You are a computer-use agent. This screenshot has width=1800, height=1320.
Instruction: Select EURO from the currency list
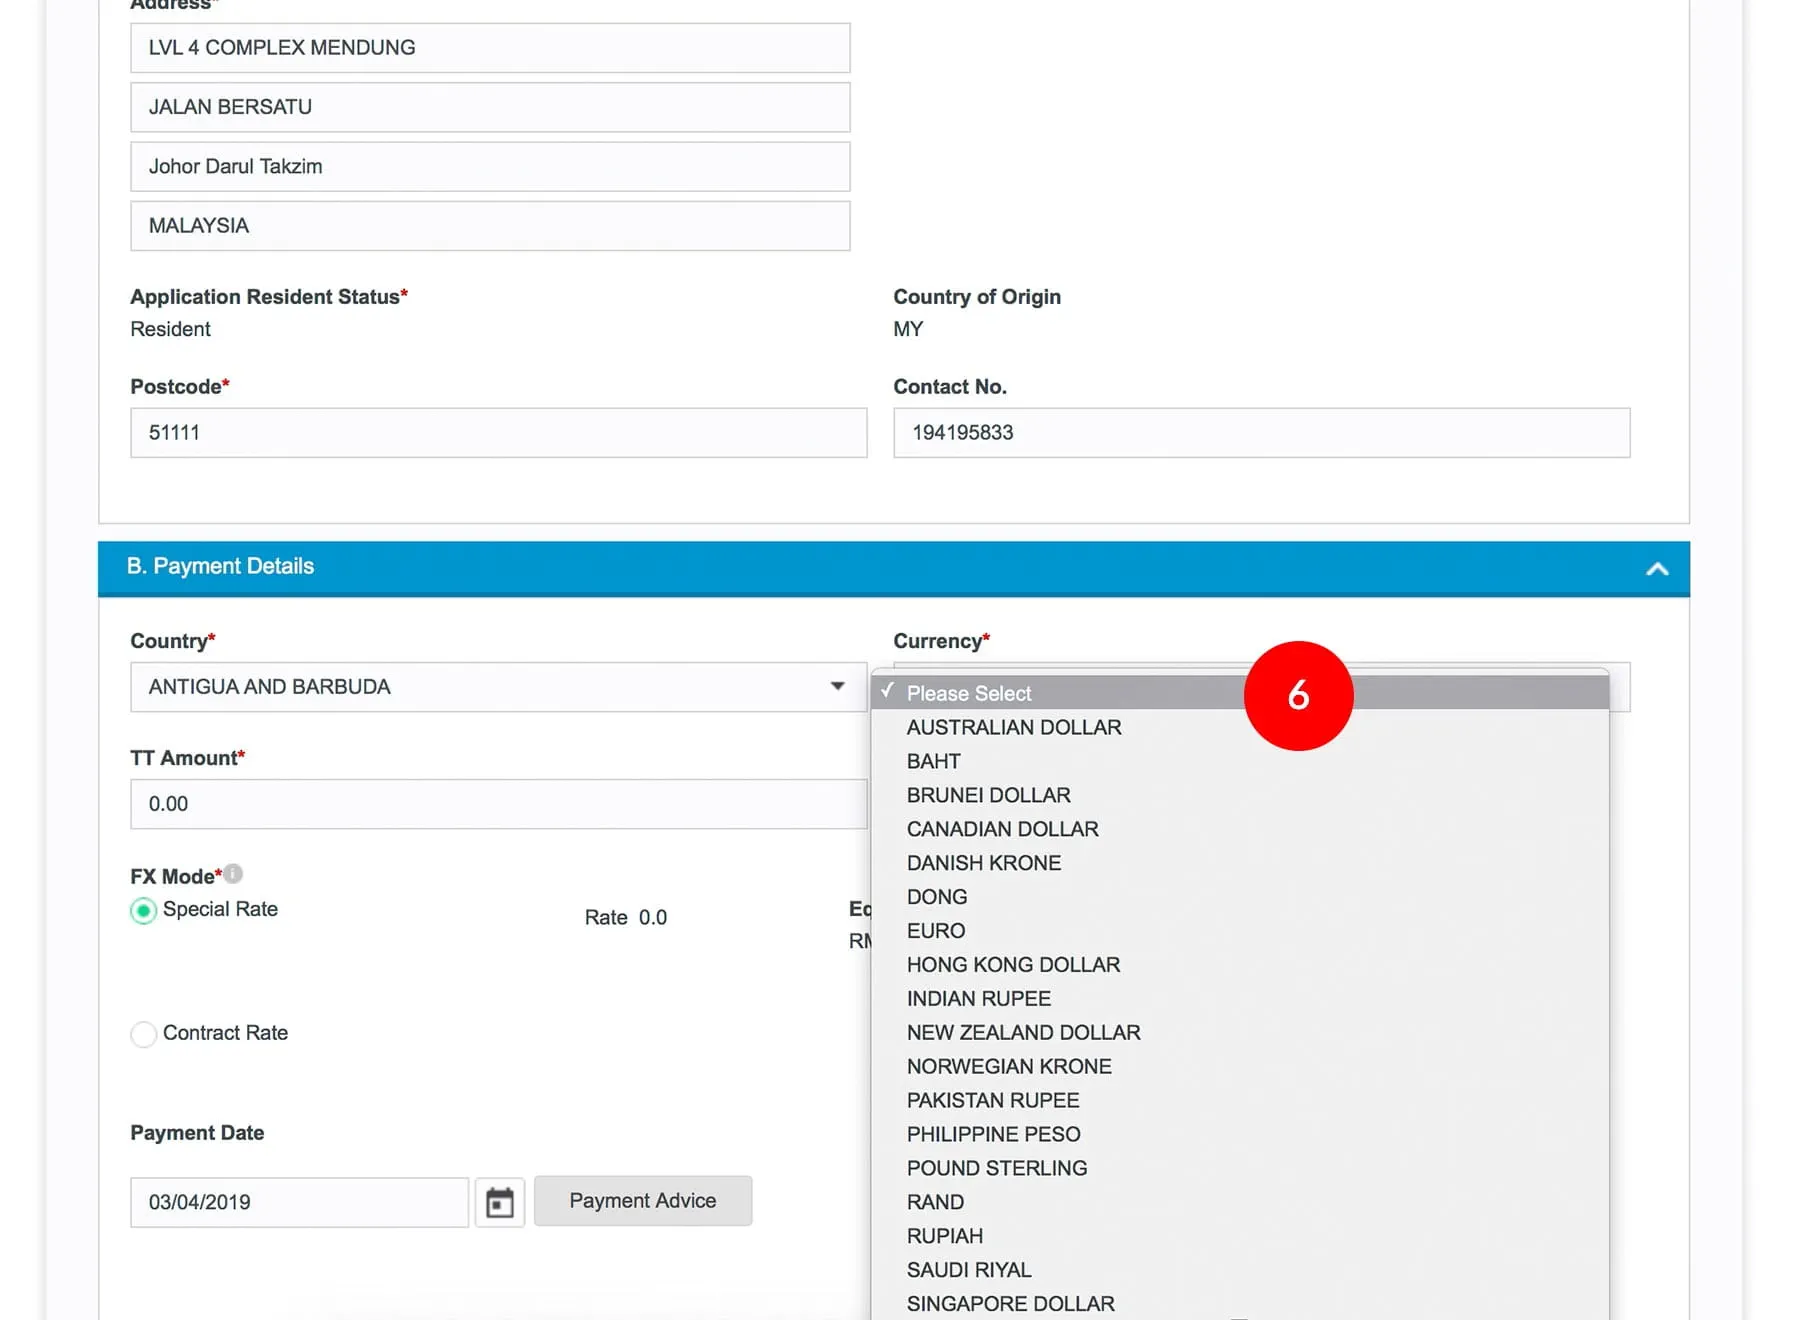pyautogui.click(x=935, y=931)
